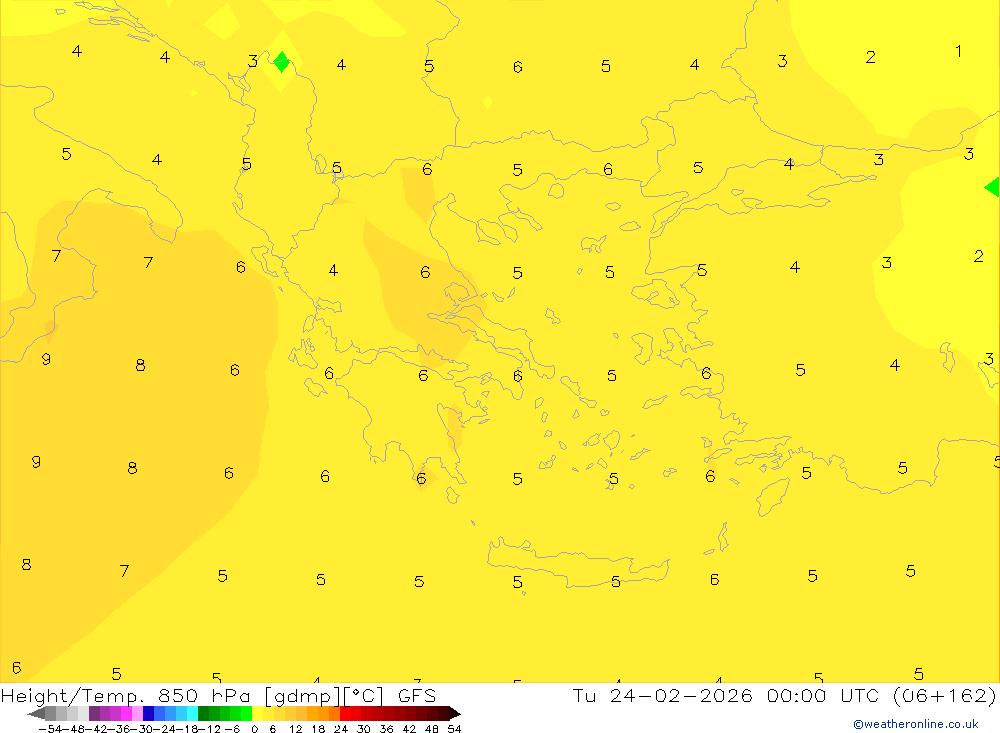
Task: Pick the dark blue legend swatch
Action: 149,713
